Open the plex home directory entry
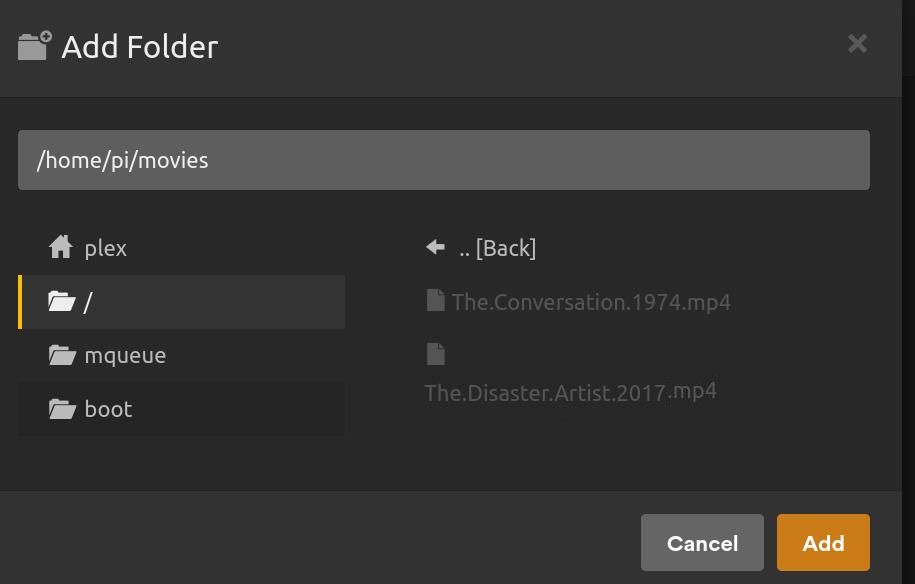Screen dimensions: 915x584 click(x=105, y=248)
